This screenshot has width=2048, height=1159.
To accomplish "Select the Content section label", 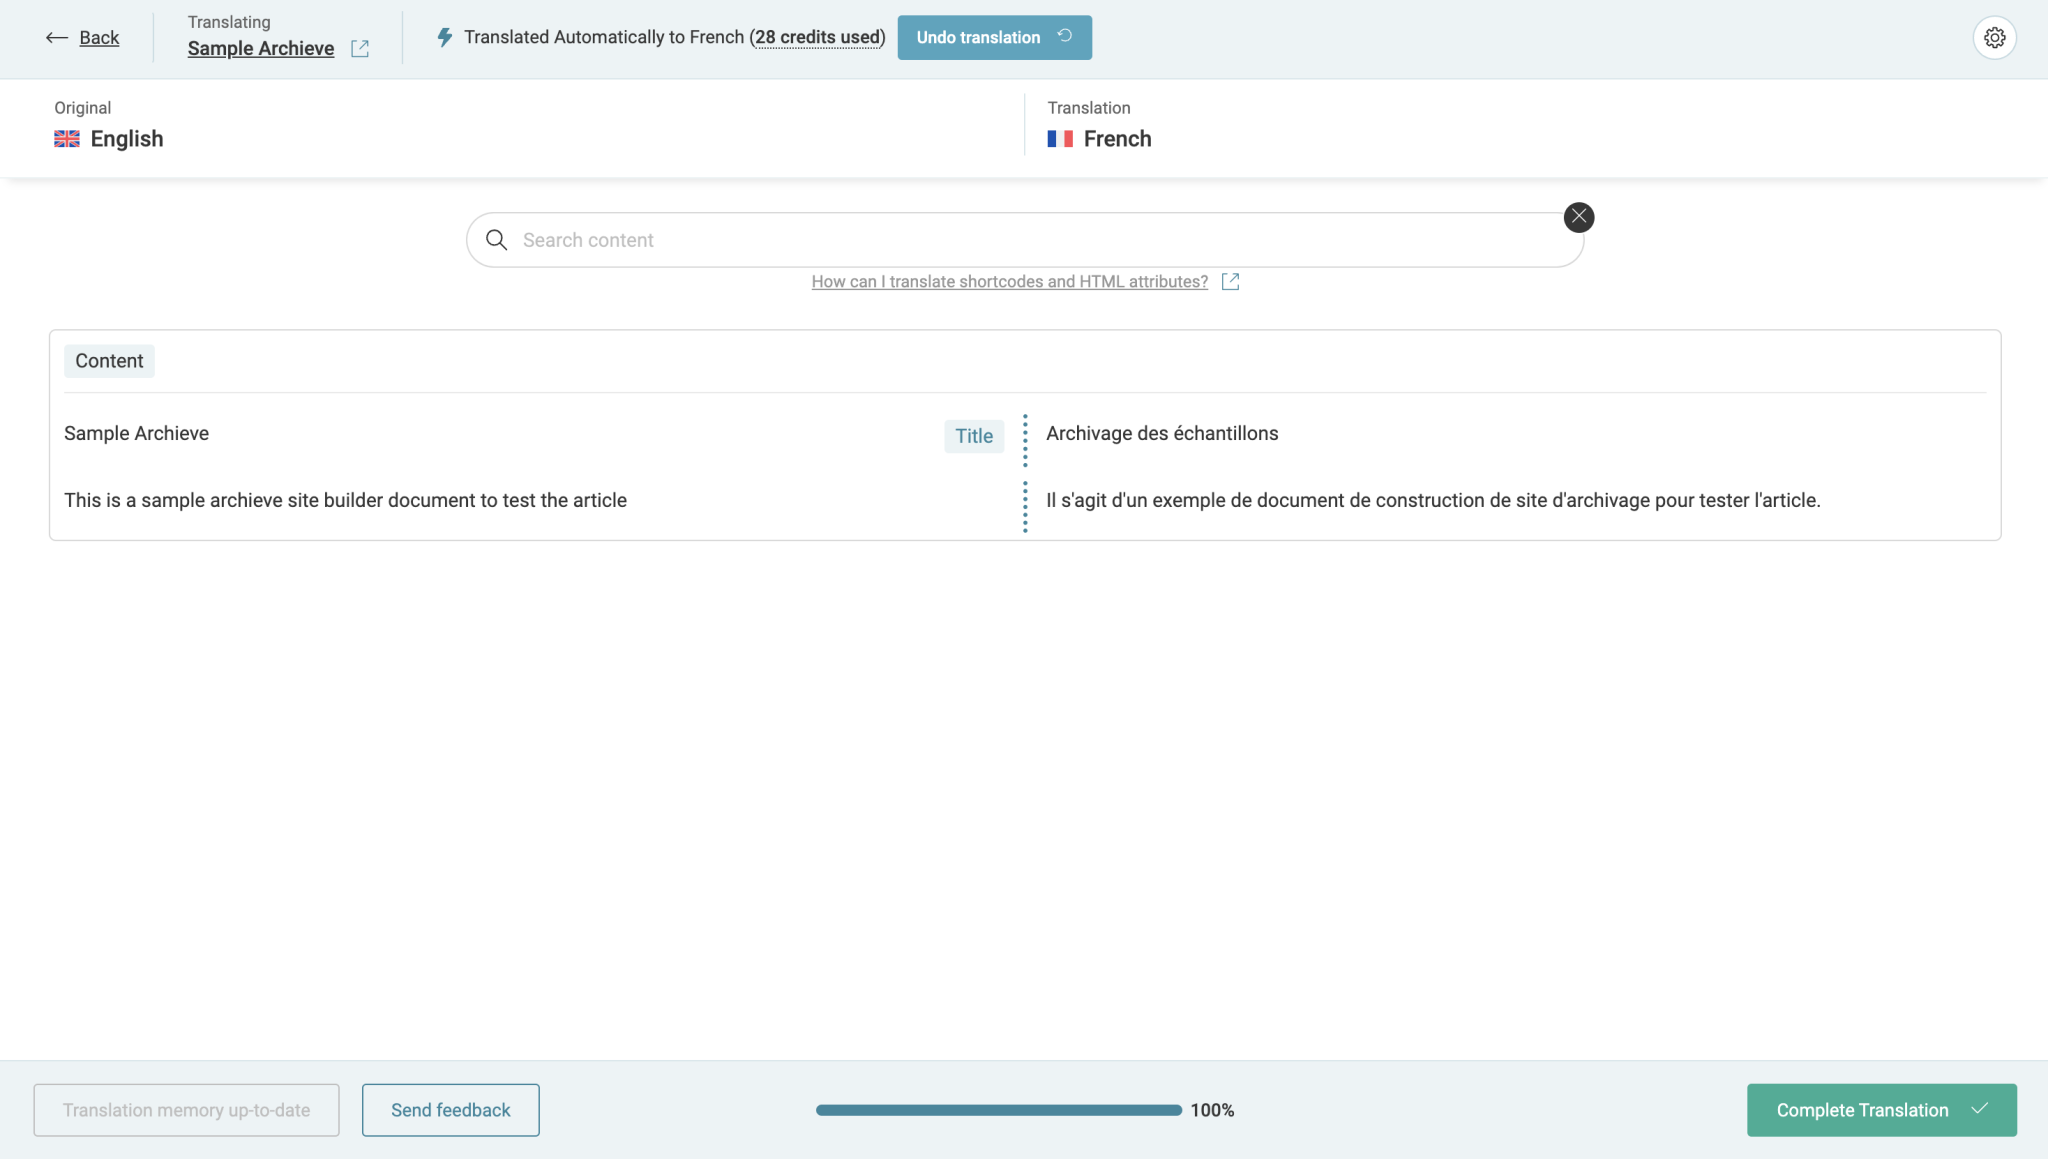I will point(109,361).
